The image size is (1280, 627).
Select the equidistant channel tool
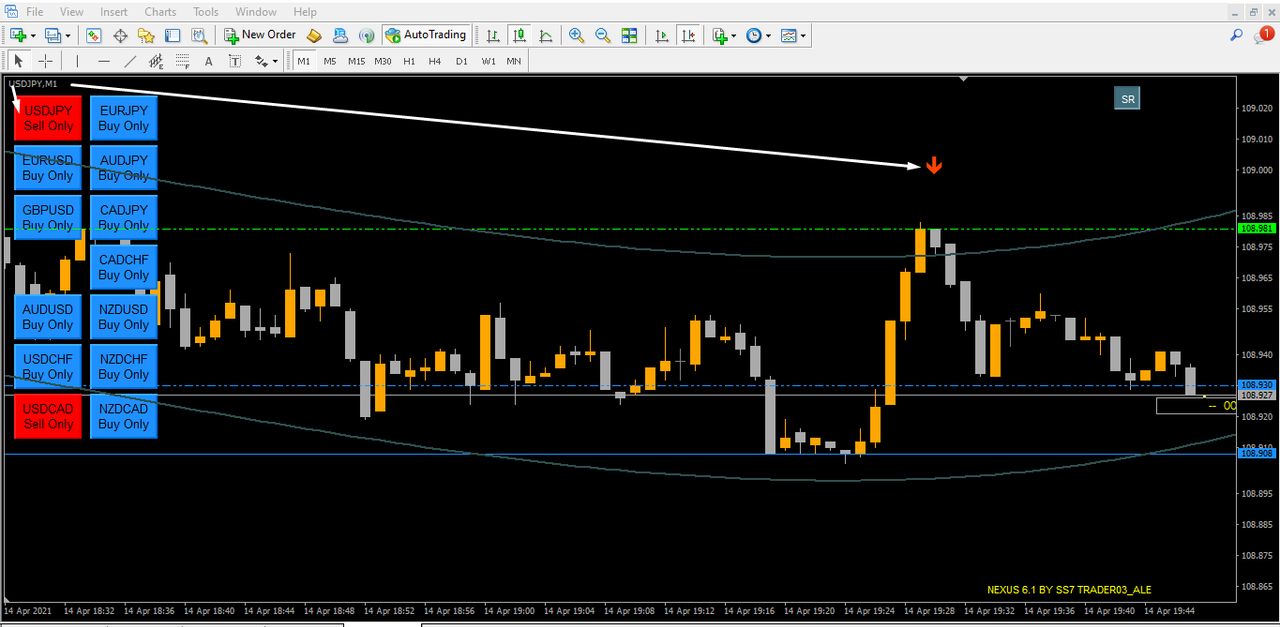pyautogui.click(x=156, y=61)
